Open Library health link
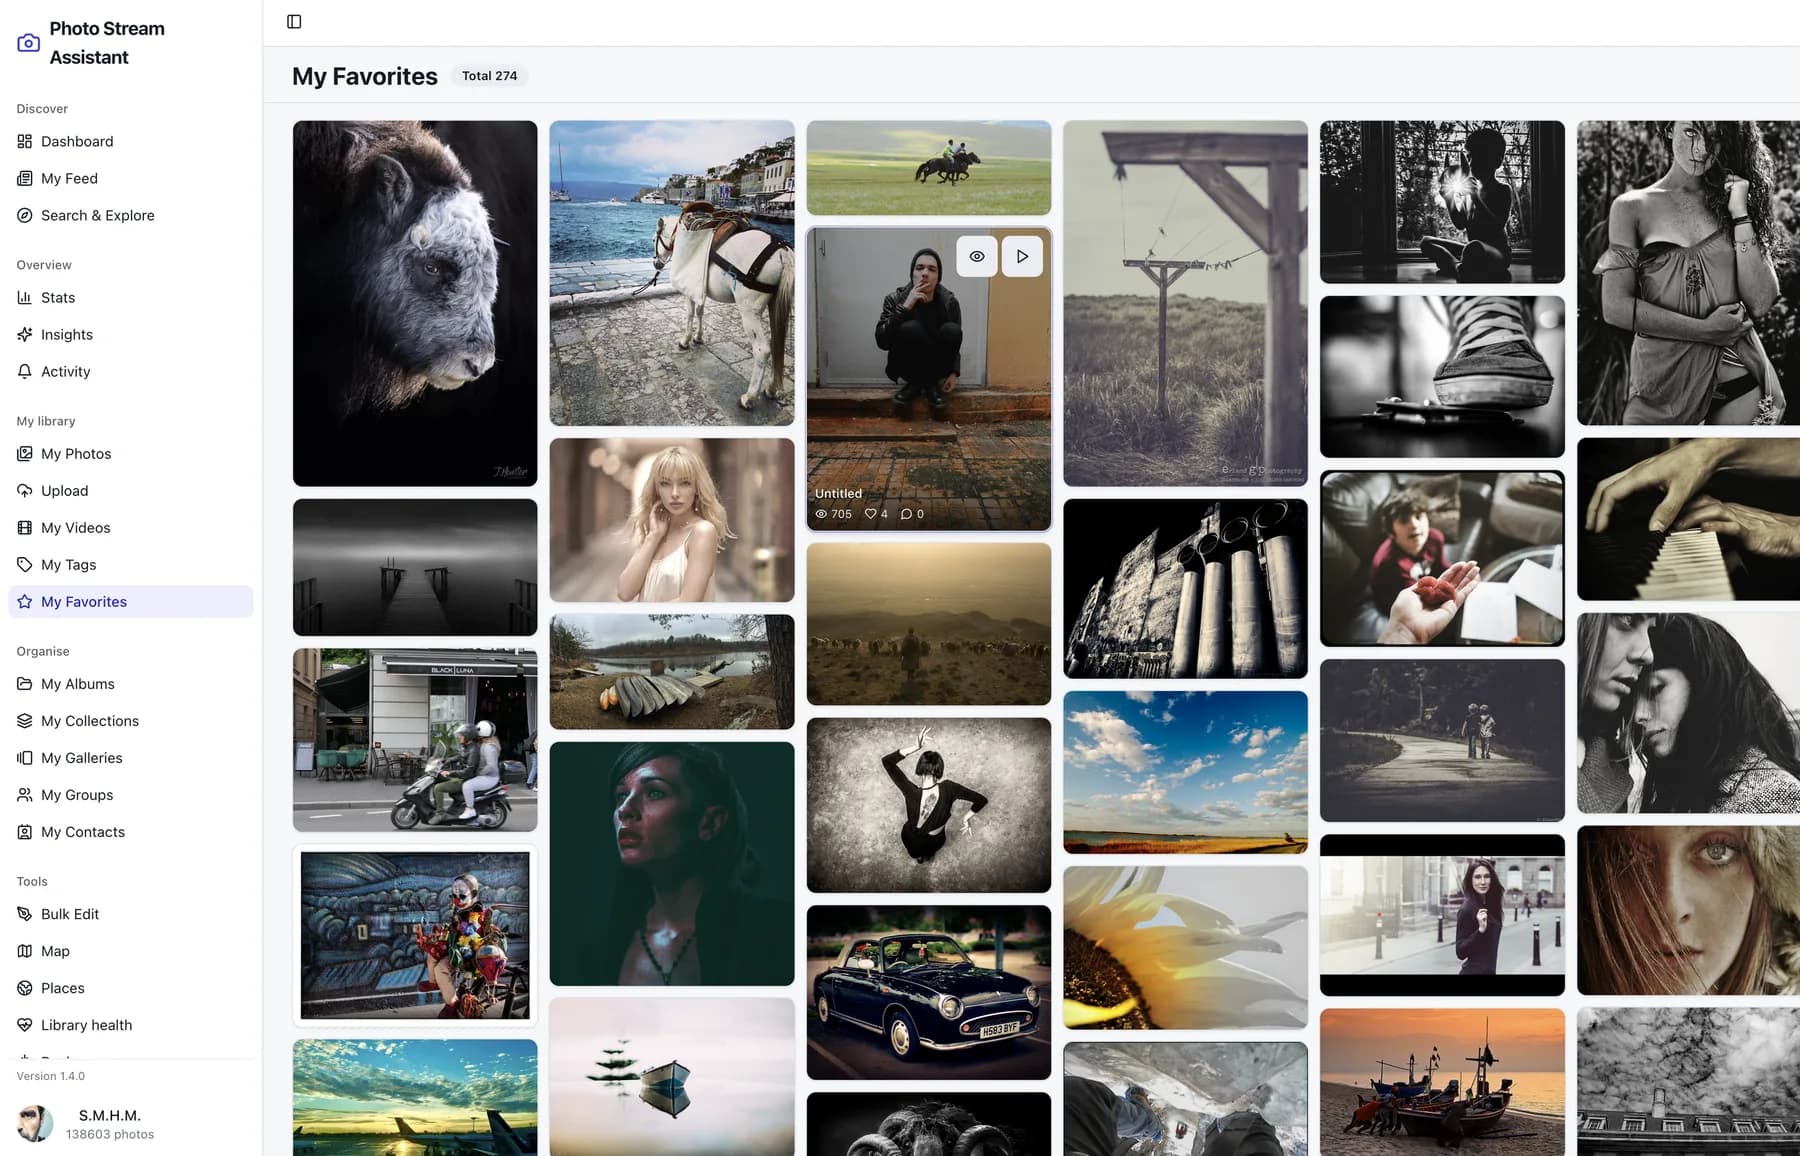Screen dimensions: 1800x1156 (131, 1024)
